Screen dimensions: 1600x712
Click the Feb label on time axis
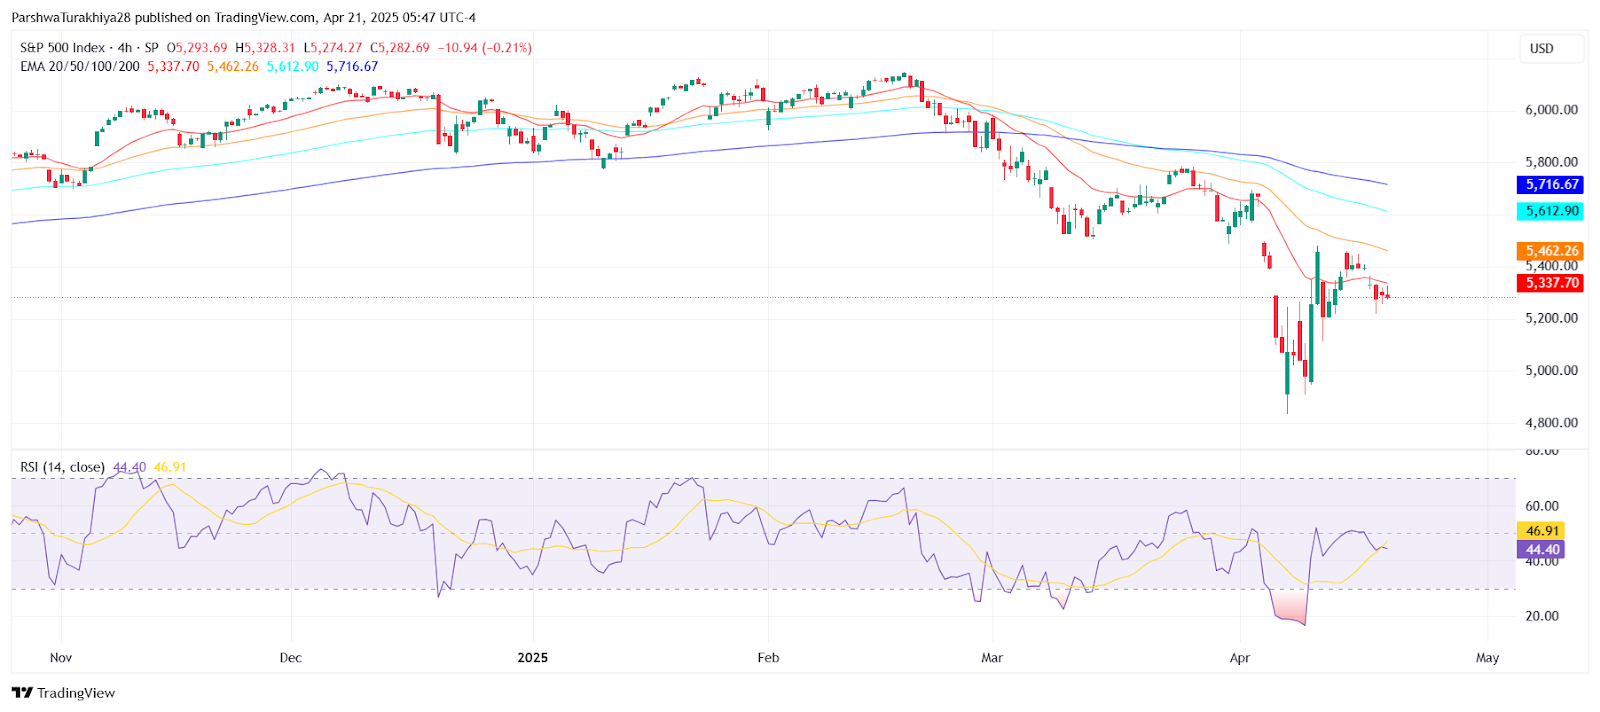coord(768,658)
